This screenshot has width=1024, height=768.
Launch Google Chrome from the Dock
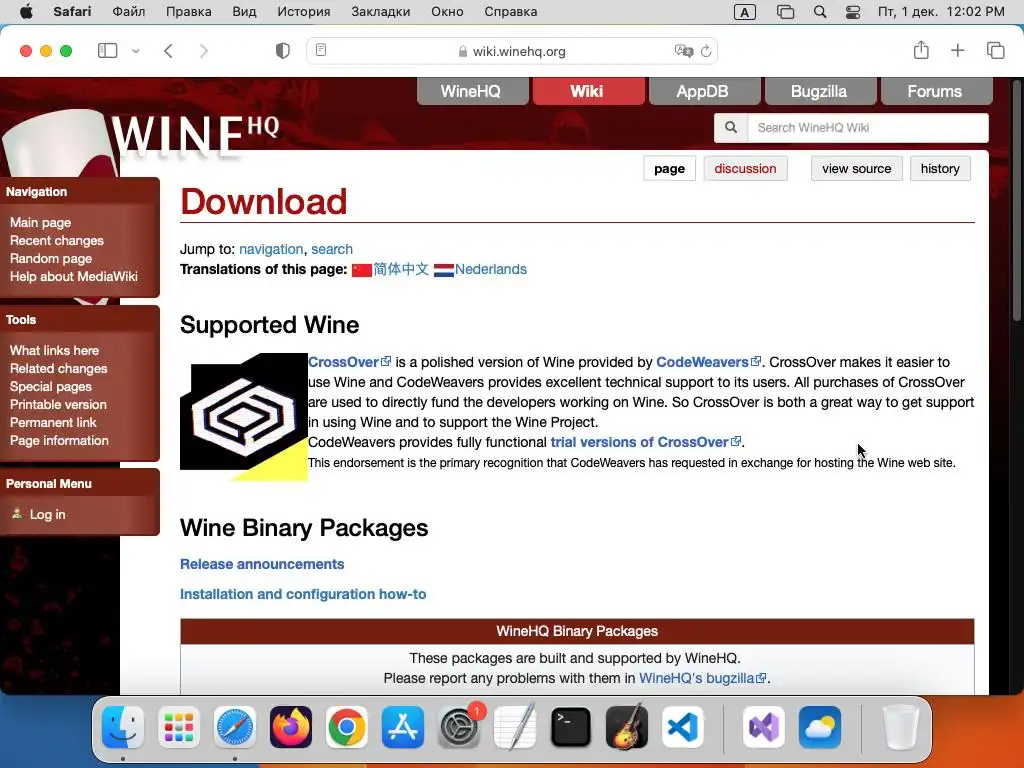click(347, 727)
